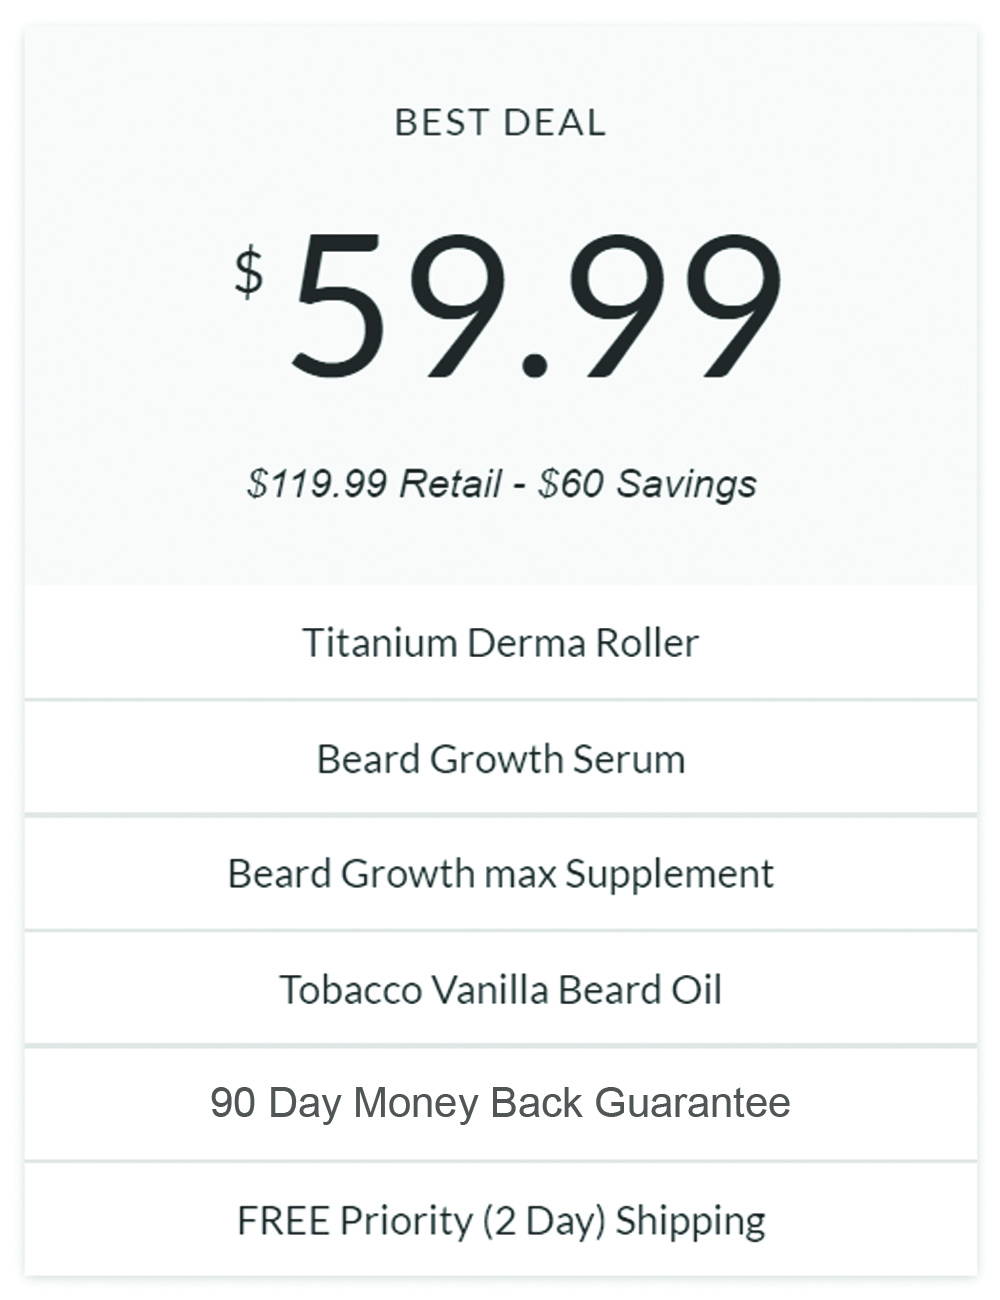Click the dollar sign symbol

coord(249,272)
